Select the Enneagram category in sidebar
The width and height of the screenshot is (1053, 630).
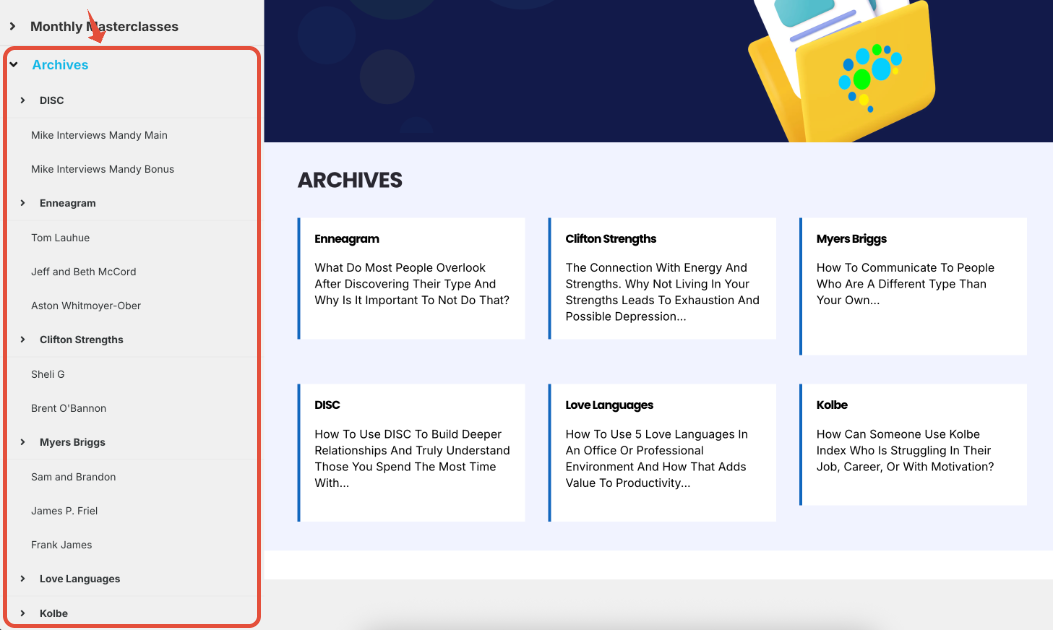pos(68,203)
